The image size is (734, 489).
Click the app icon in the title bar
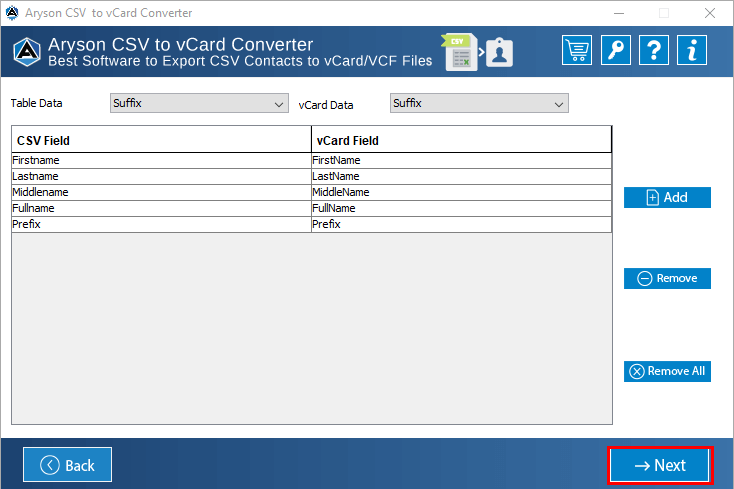[x=12, y=13]
